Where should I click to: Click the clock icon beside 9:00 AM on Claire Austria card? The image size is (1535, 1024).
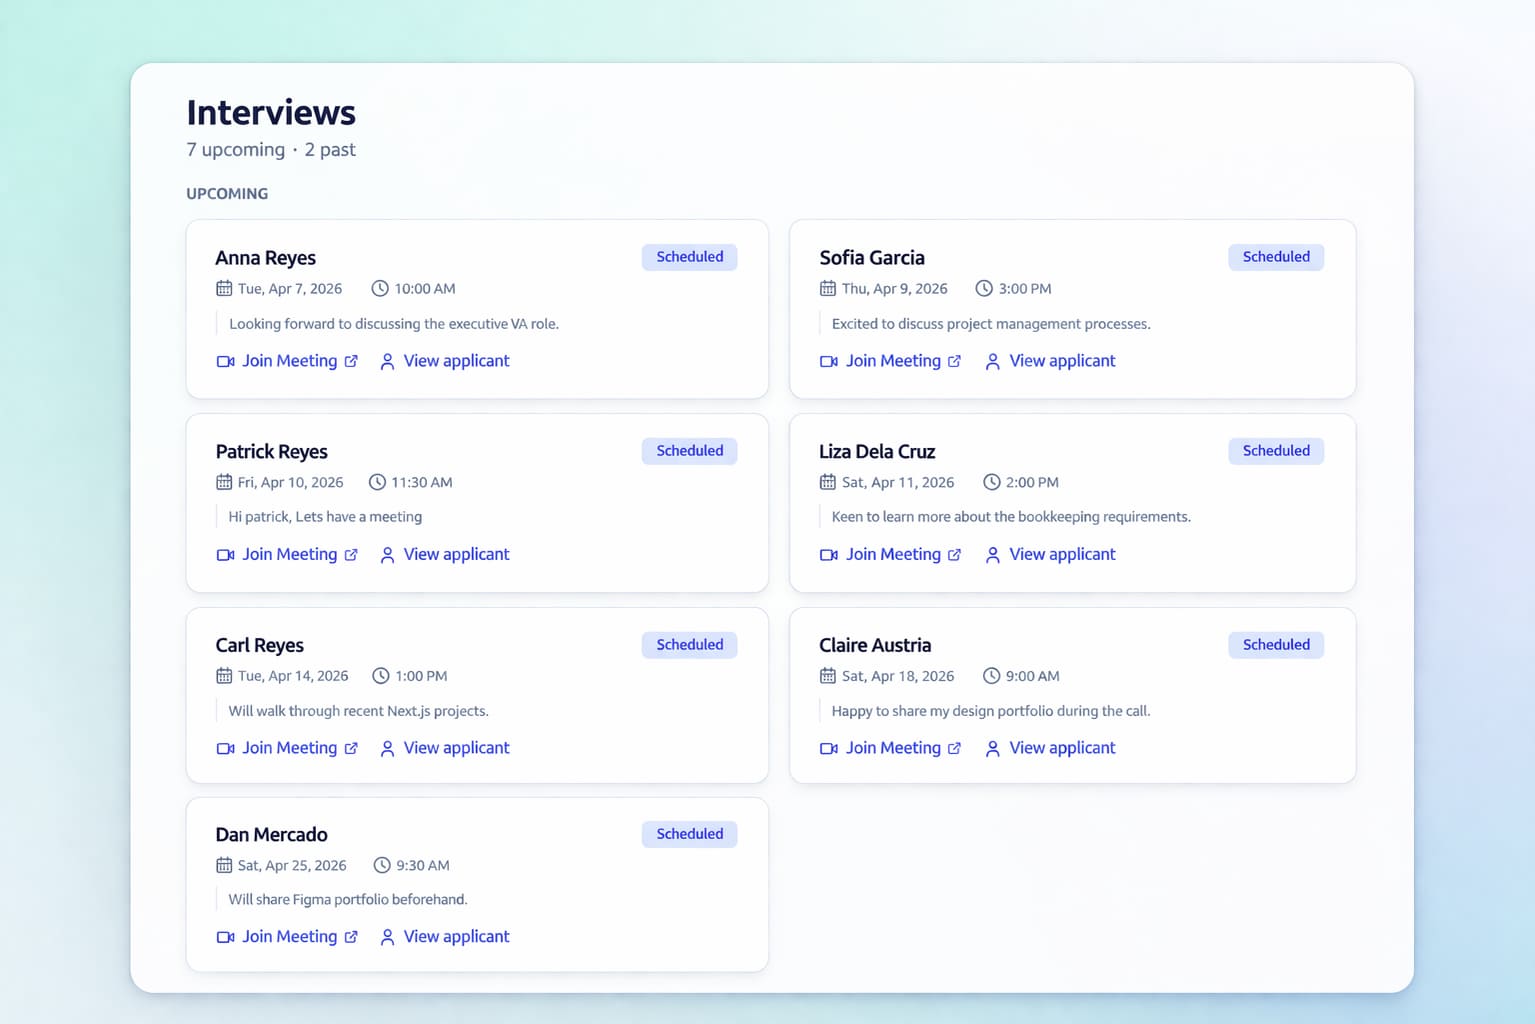coord(991,676)
